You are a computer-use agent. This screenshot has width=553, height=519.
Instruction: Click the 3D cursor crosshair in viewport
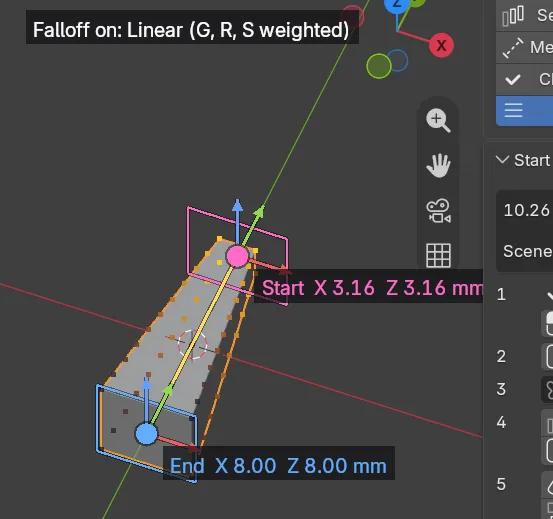coord(193,344)
